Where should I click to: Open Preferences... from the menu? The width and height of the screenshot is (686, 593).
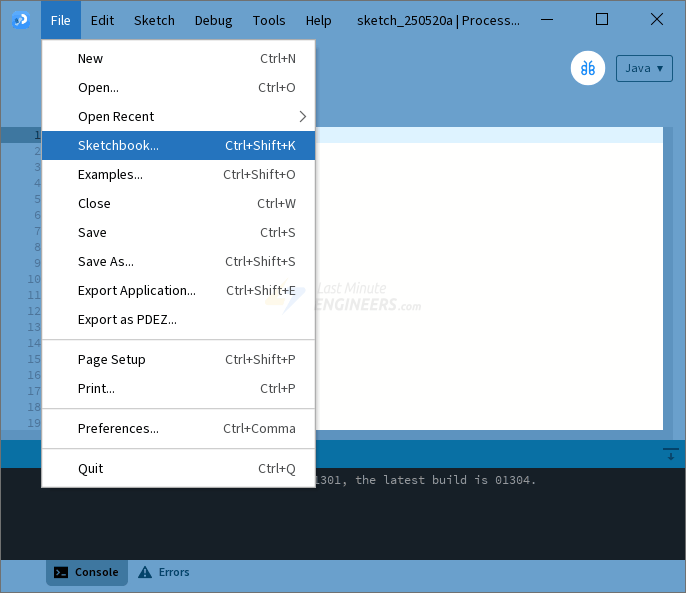178,428
